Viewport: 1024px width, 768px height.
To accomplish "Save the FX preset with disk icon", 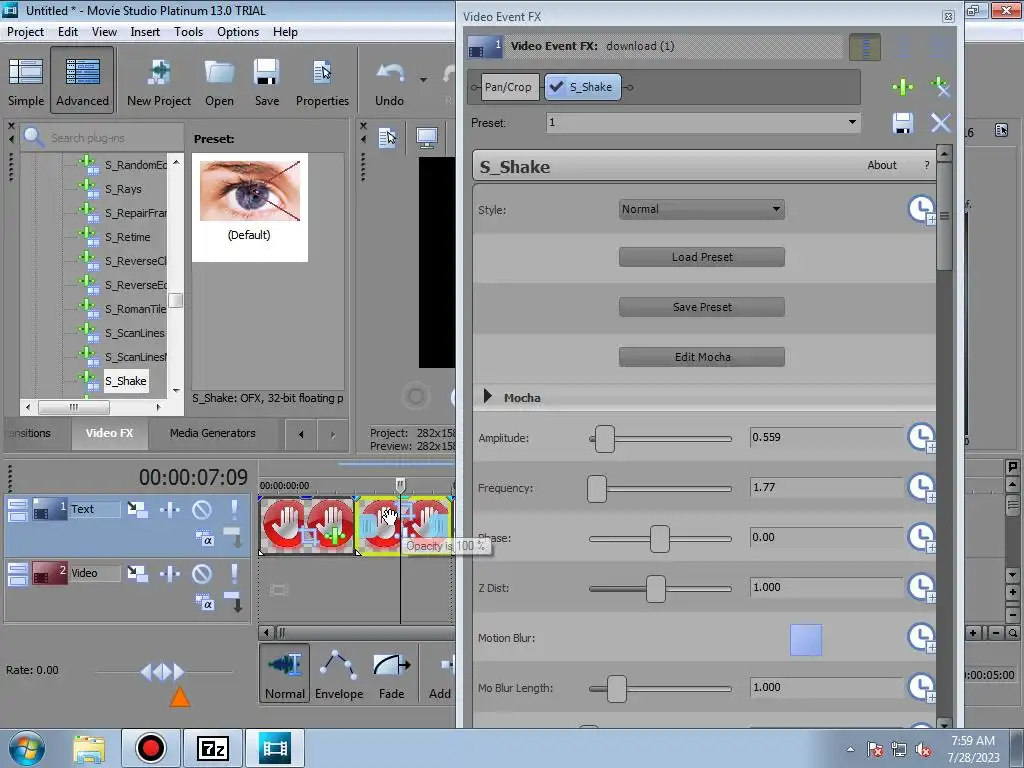I will [x=903, y=123].
